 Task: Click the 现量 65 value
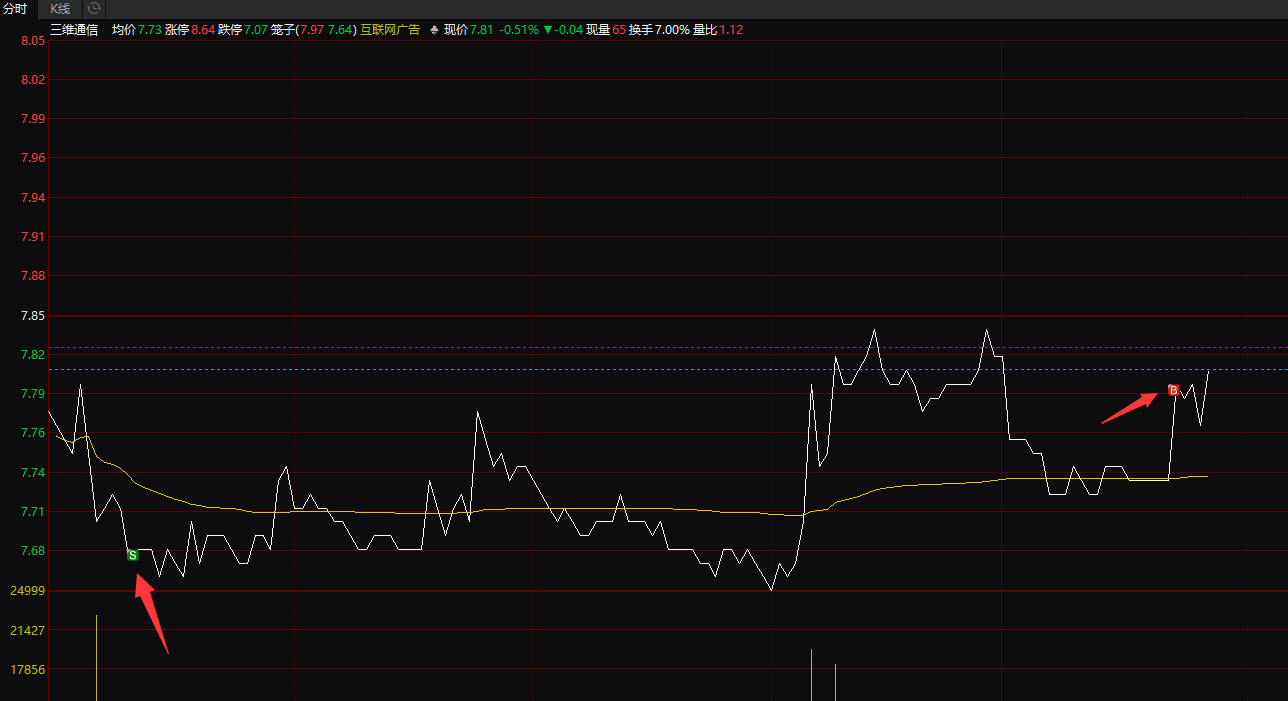coord(619,30)
